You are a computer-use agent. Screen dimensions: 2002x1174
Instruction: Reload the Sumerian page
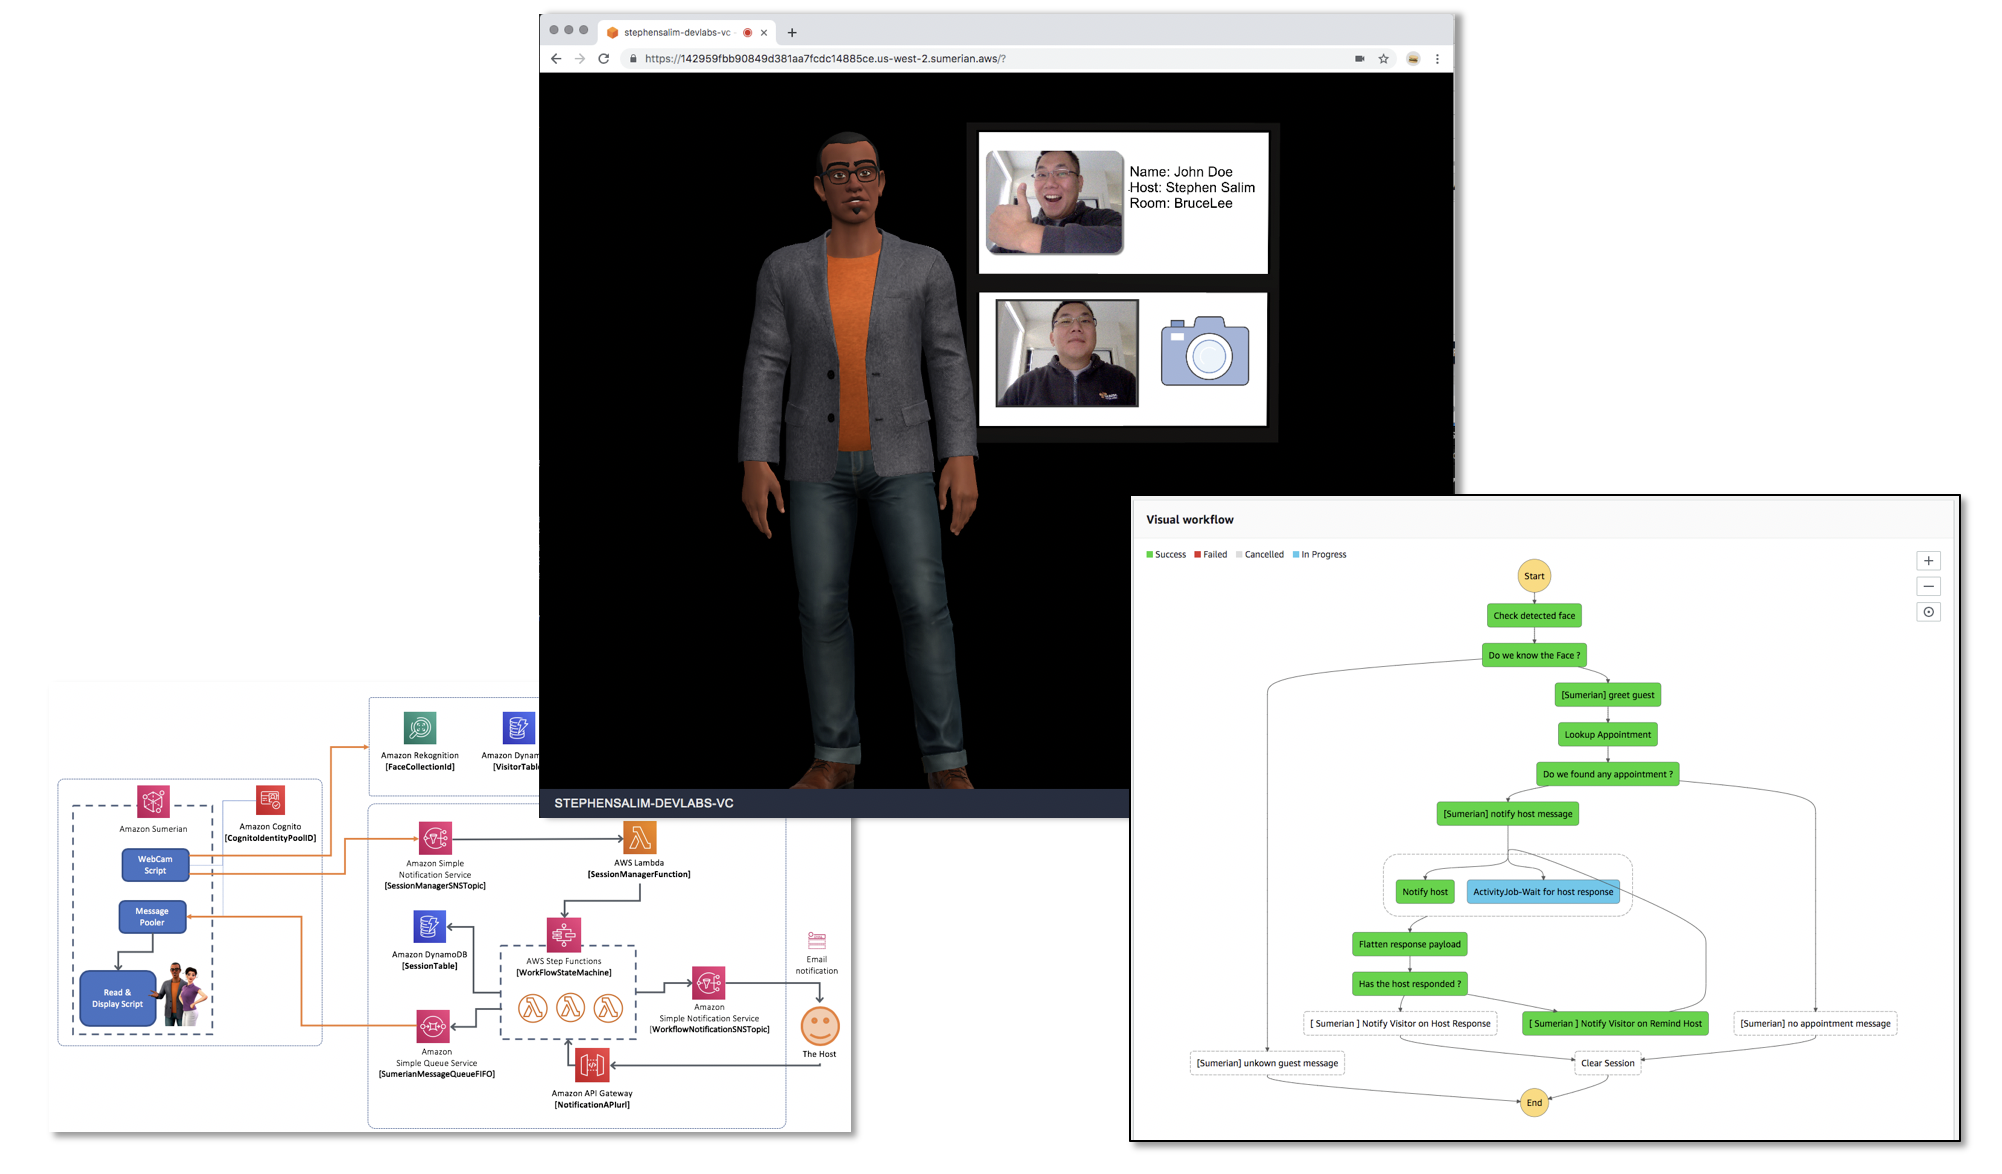604,59
